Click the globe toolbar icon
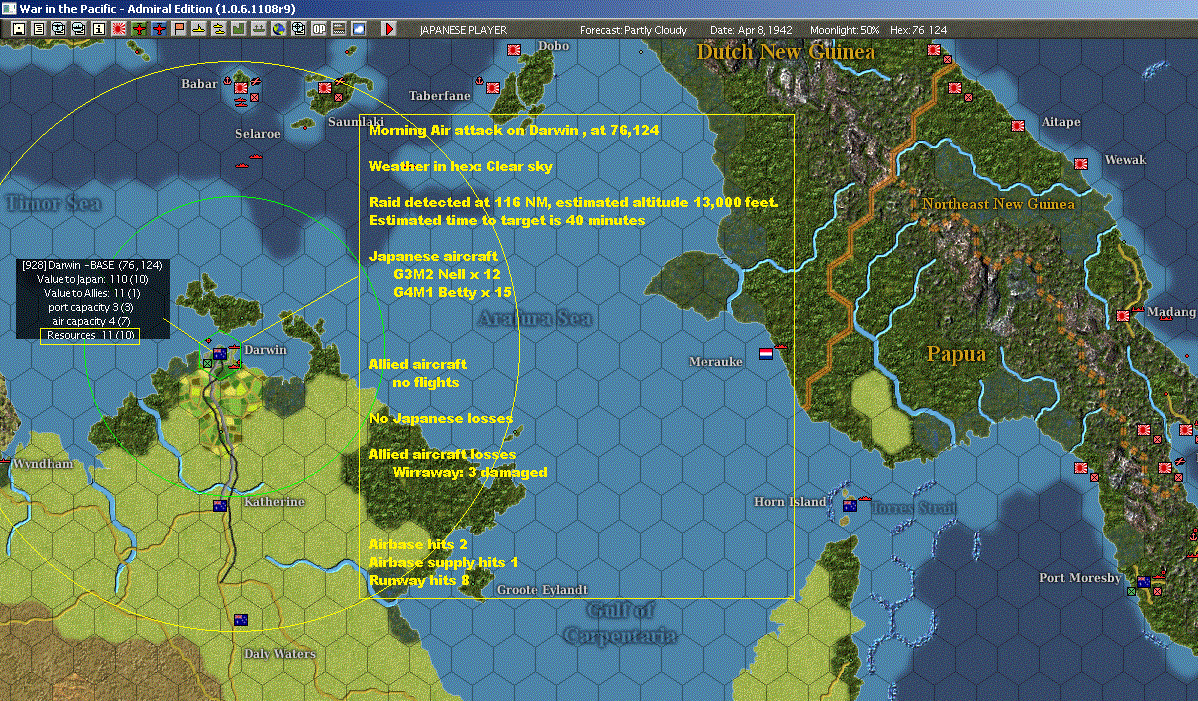Screen dimensions: 1198x701 pos(279,29)
